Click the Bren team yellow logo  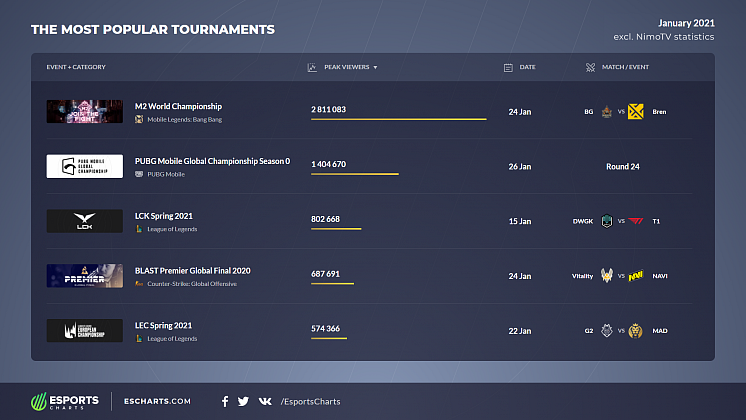point(636,112)
